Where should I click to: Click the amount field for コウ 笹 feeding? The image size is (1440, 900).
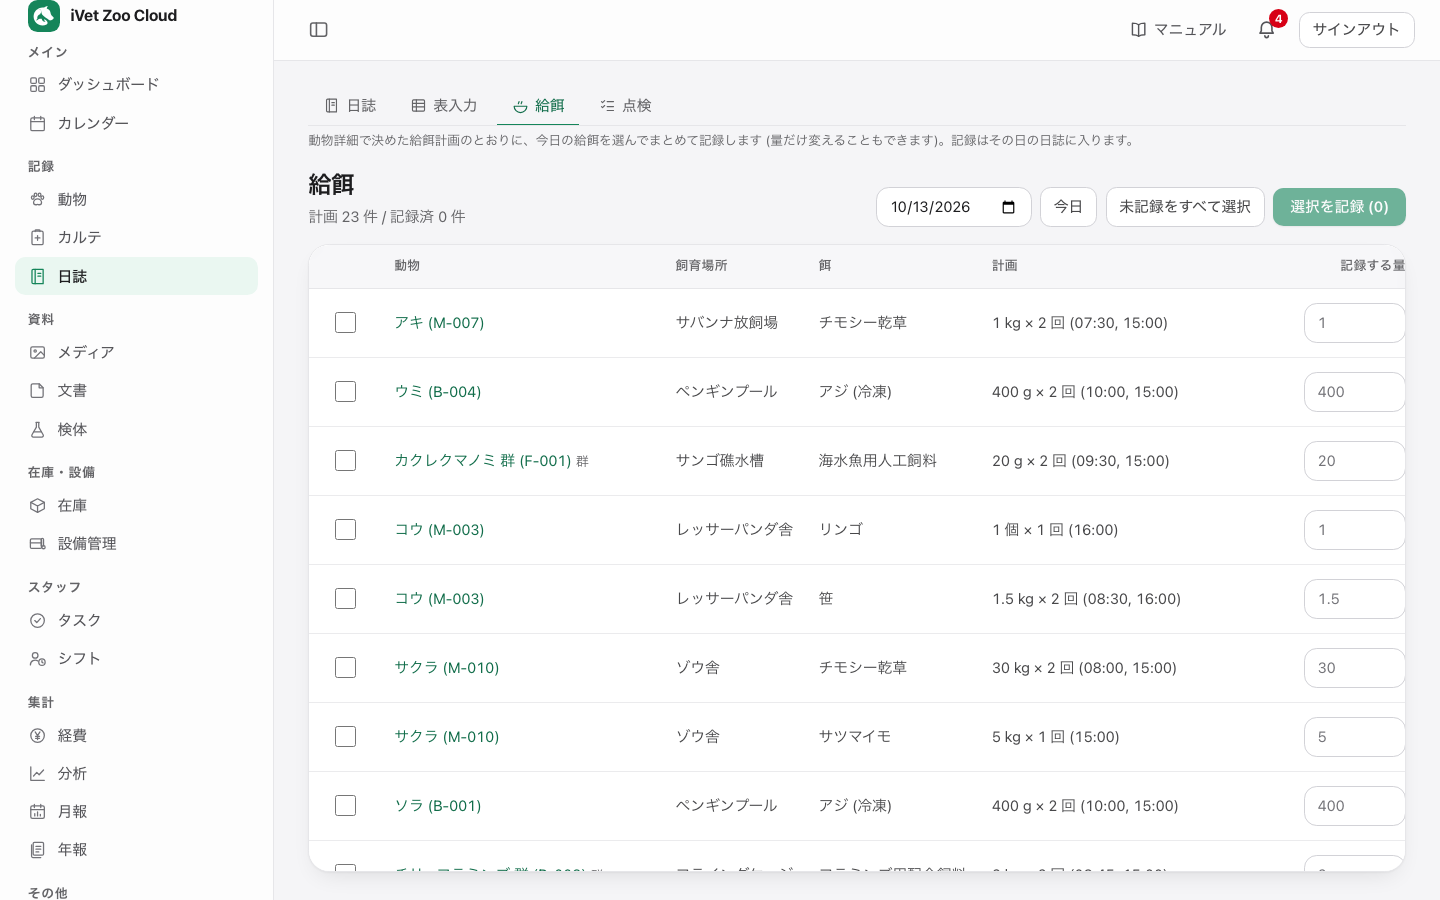pyautogui.click(x=1354, y=599)
